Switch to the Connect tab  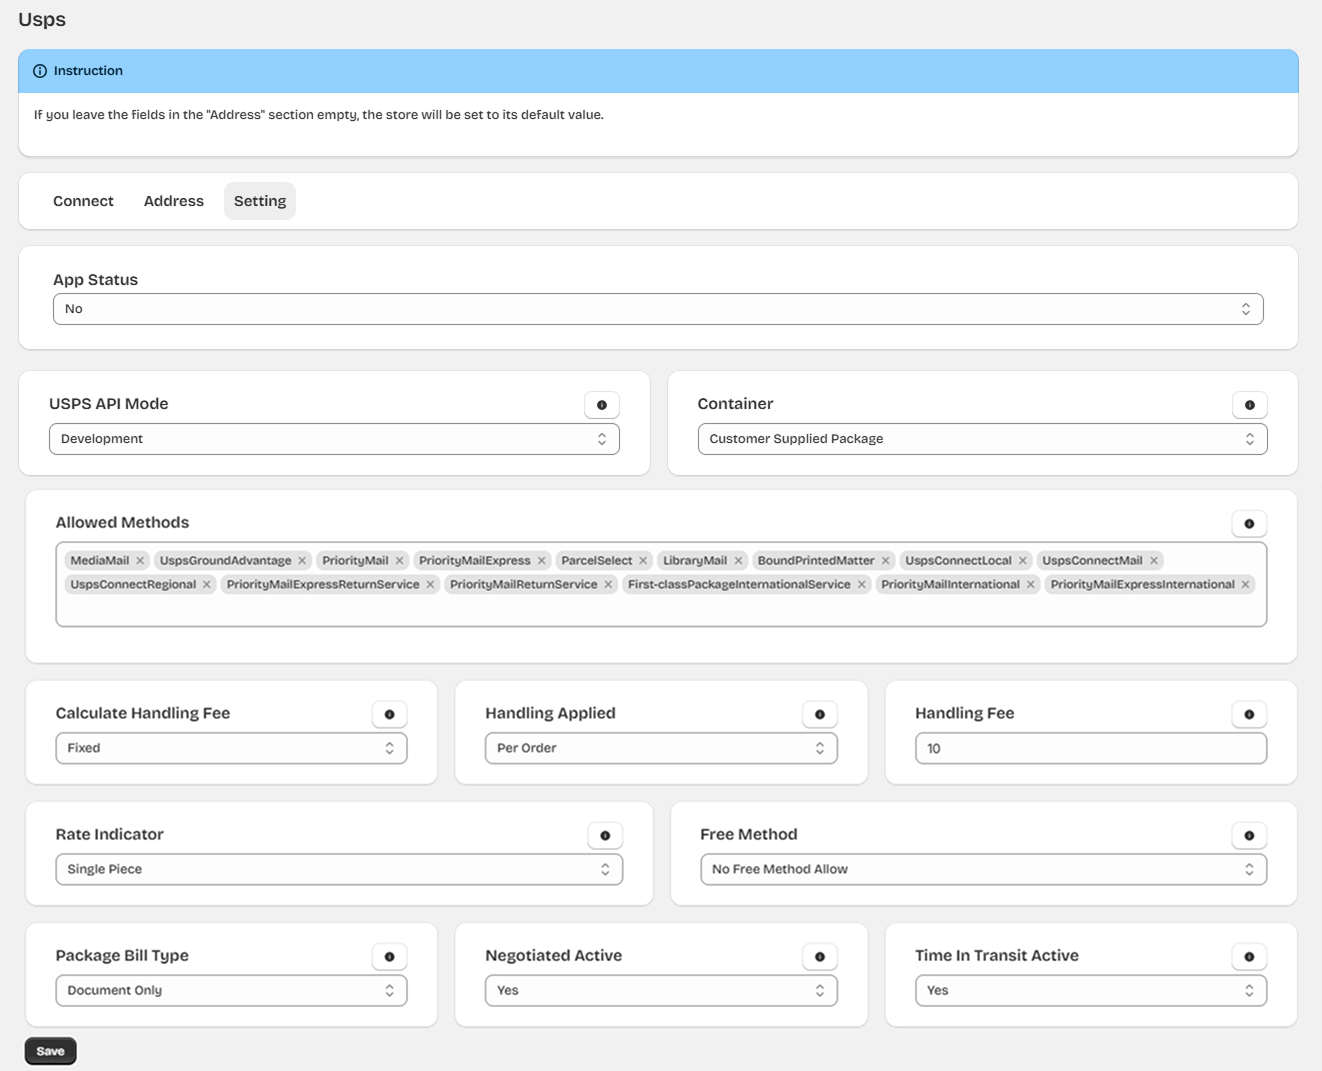coord(83,201)
